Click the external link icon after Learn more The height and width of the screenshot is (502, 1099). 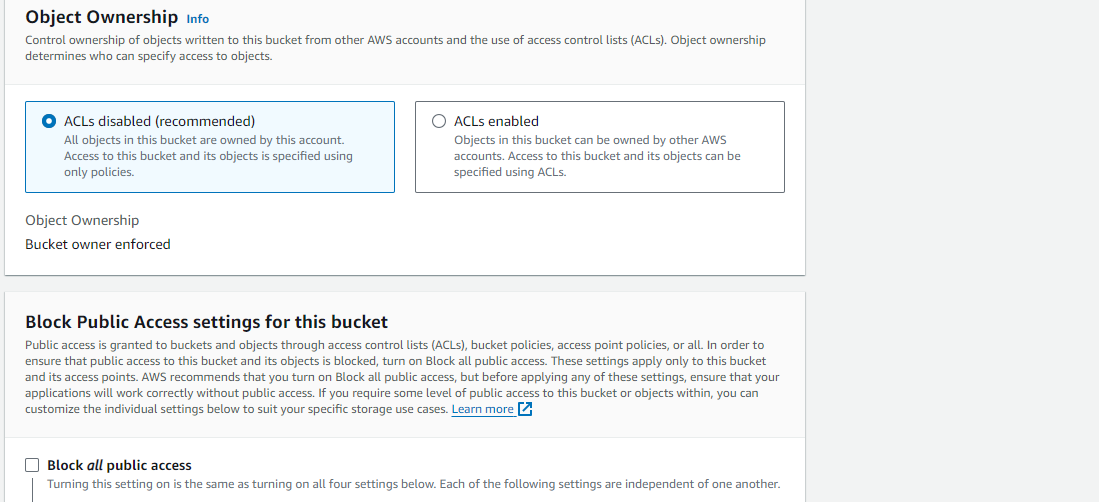pos(525,409)
